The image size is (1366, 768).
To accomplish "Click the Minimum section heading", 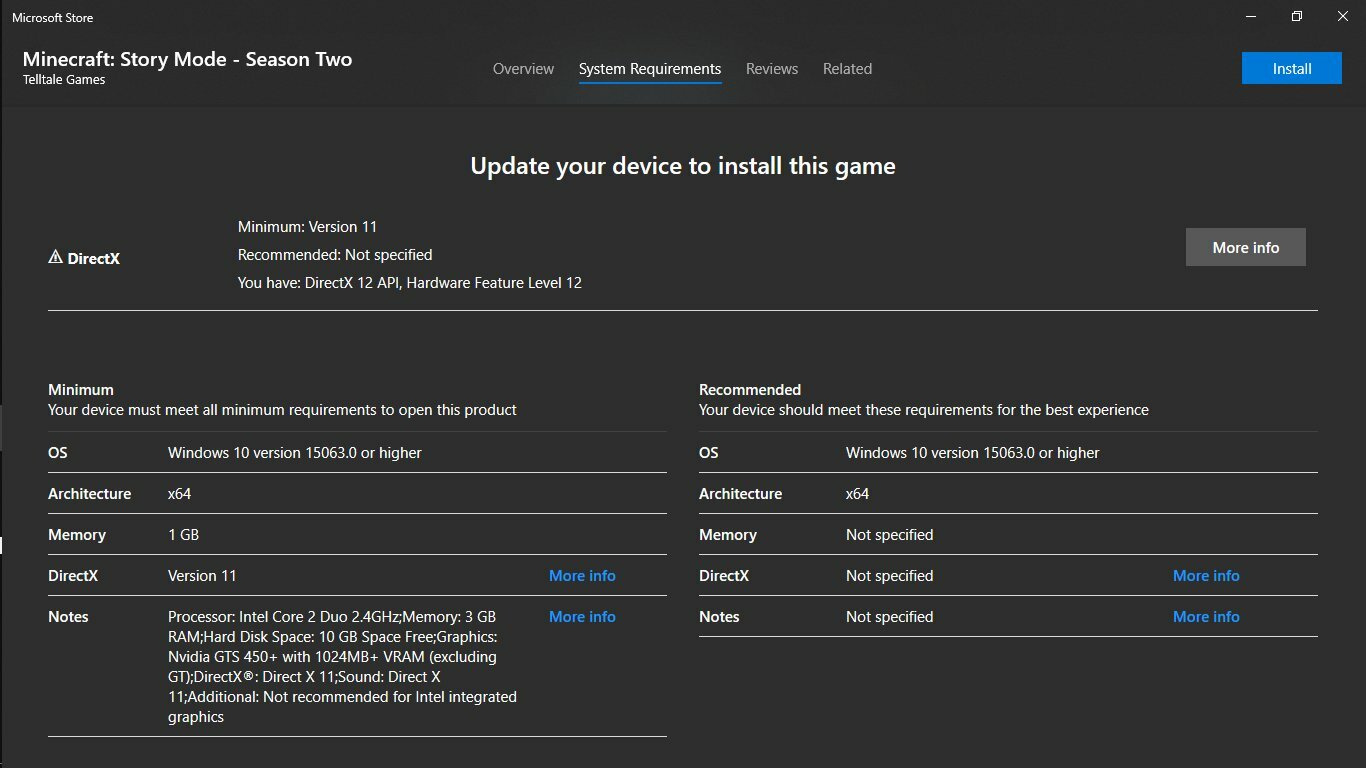I will pos(81,390).
